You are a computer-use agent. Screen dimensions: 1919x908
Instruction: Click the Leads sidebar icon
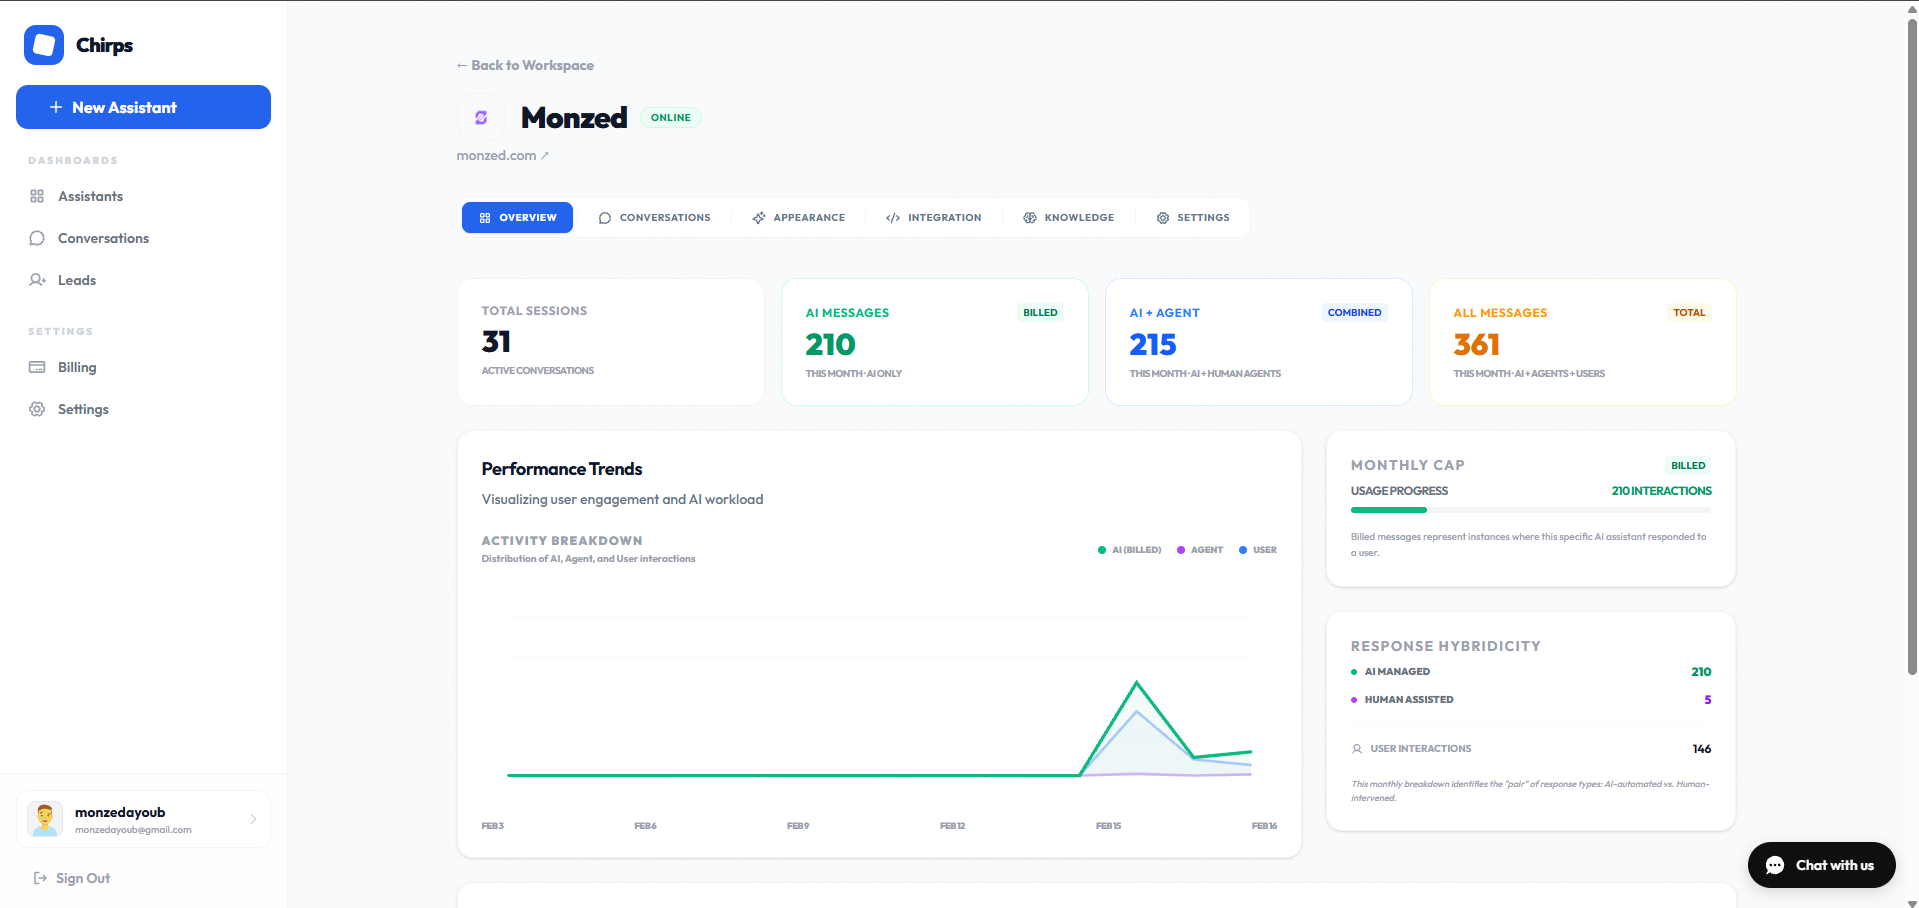[x=37, y=280]
